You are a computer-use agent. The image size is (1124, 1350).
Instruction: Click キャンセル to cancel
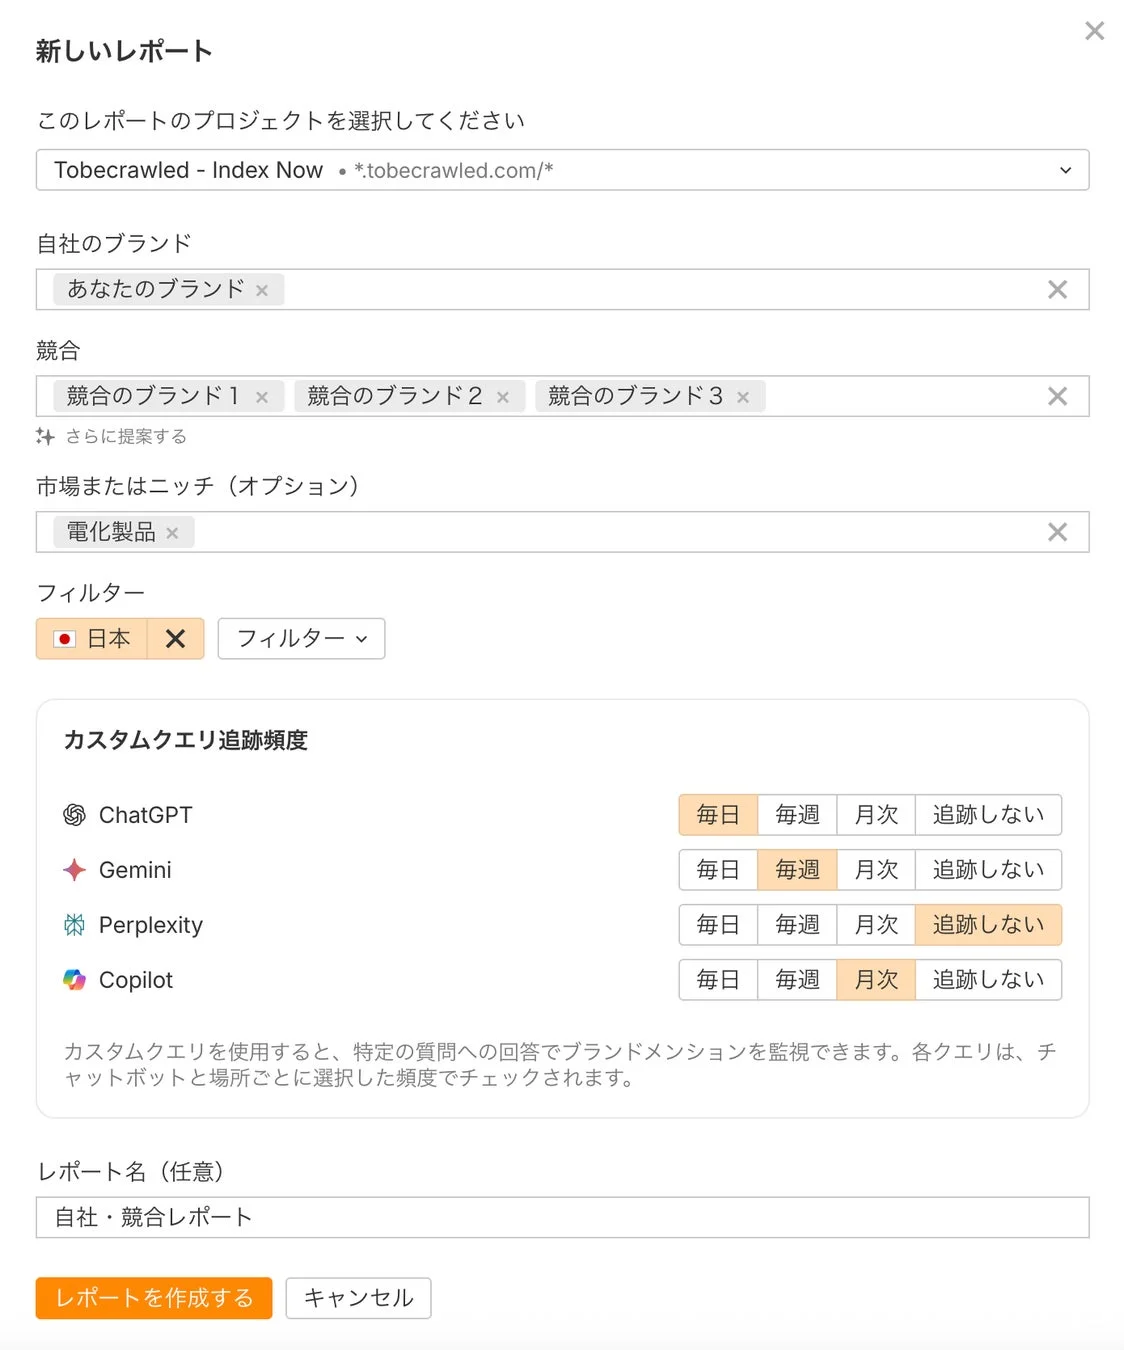(x=358, y=1298)
